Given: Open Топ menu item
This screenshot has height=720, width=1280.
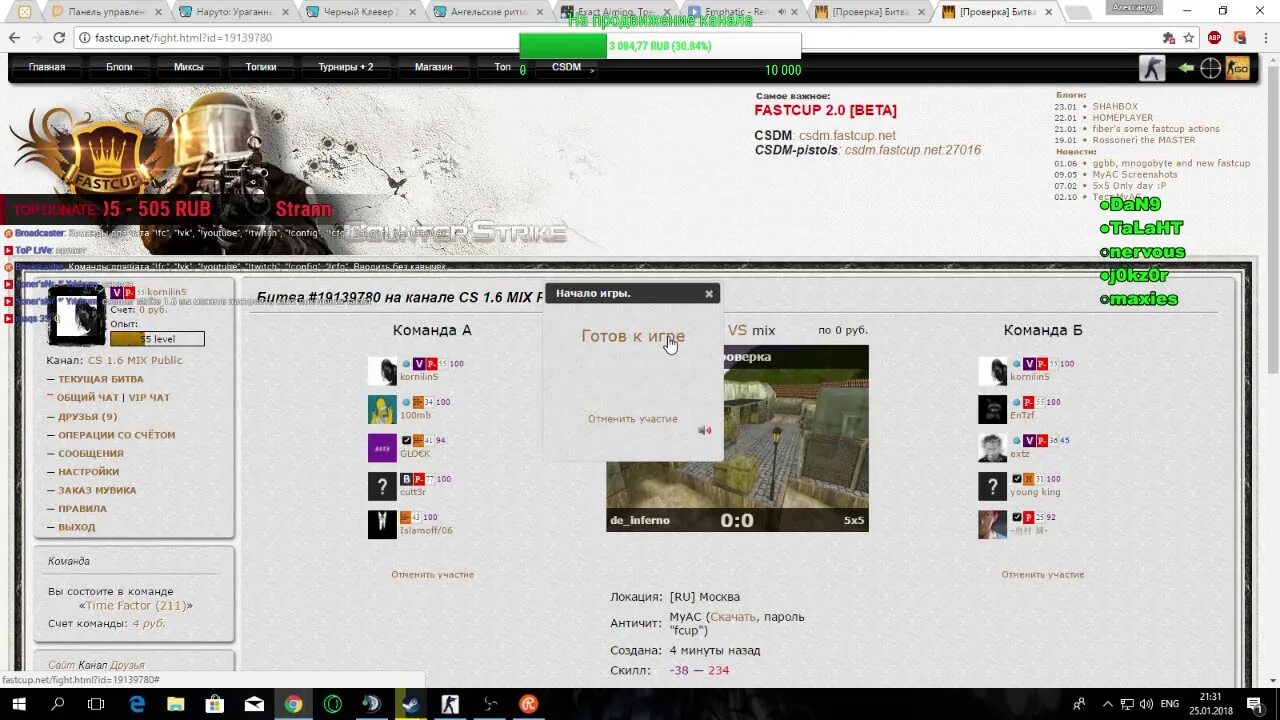Looking at the screenshot, I should 502,67.
